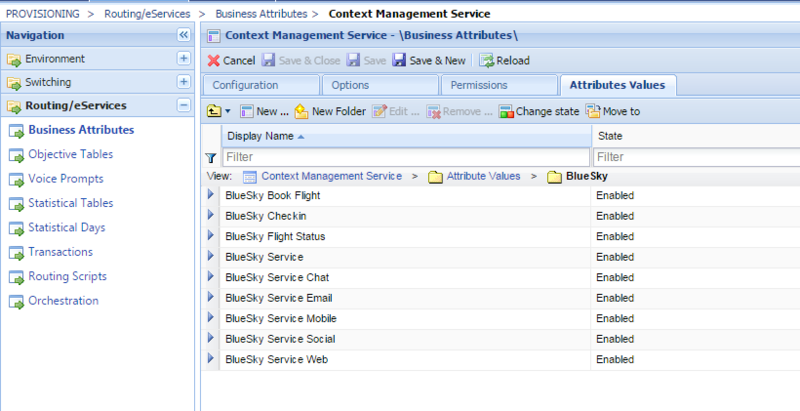Expand the Environment section plus button

183,58
